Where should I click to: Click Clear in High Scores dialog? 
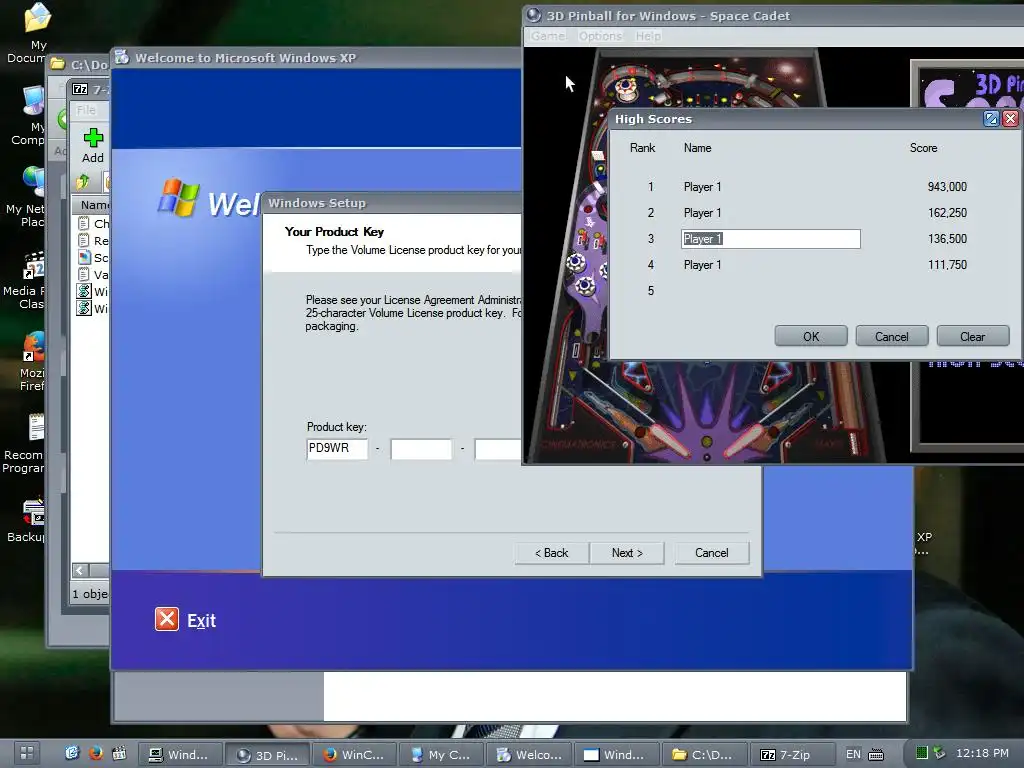(972, 336)
